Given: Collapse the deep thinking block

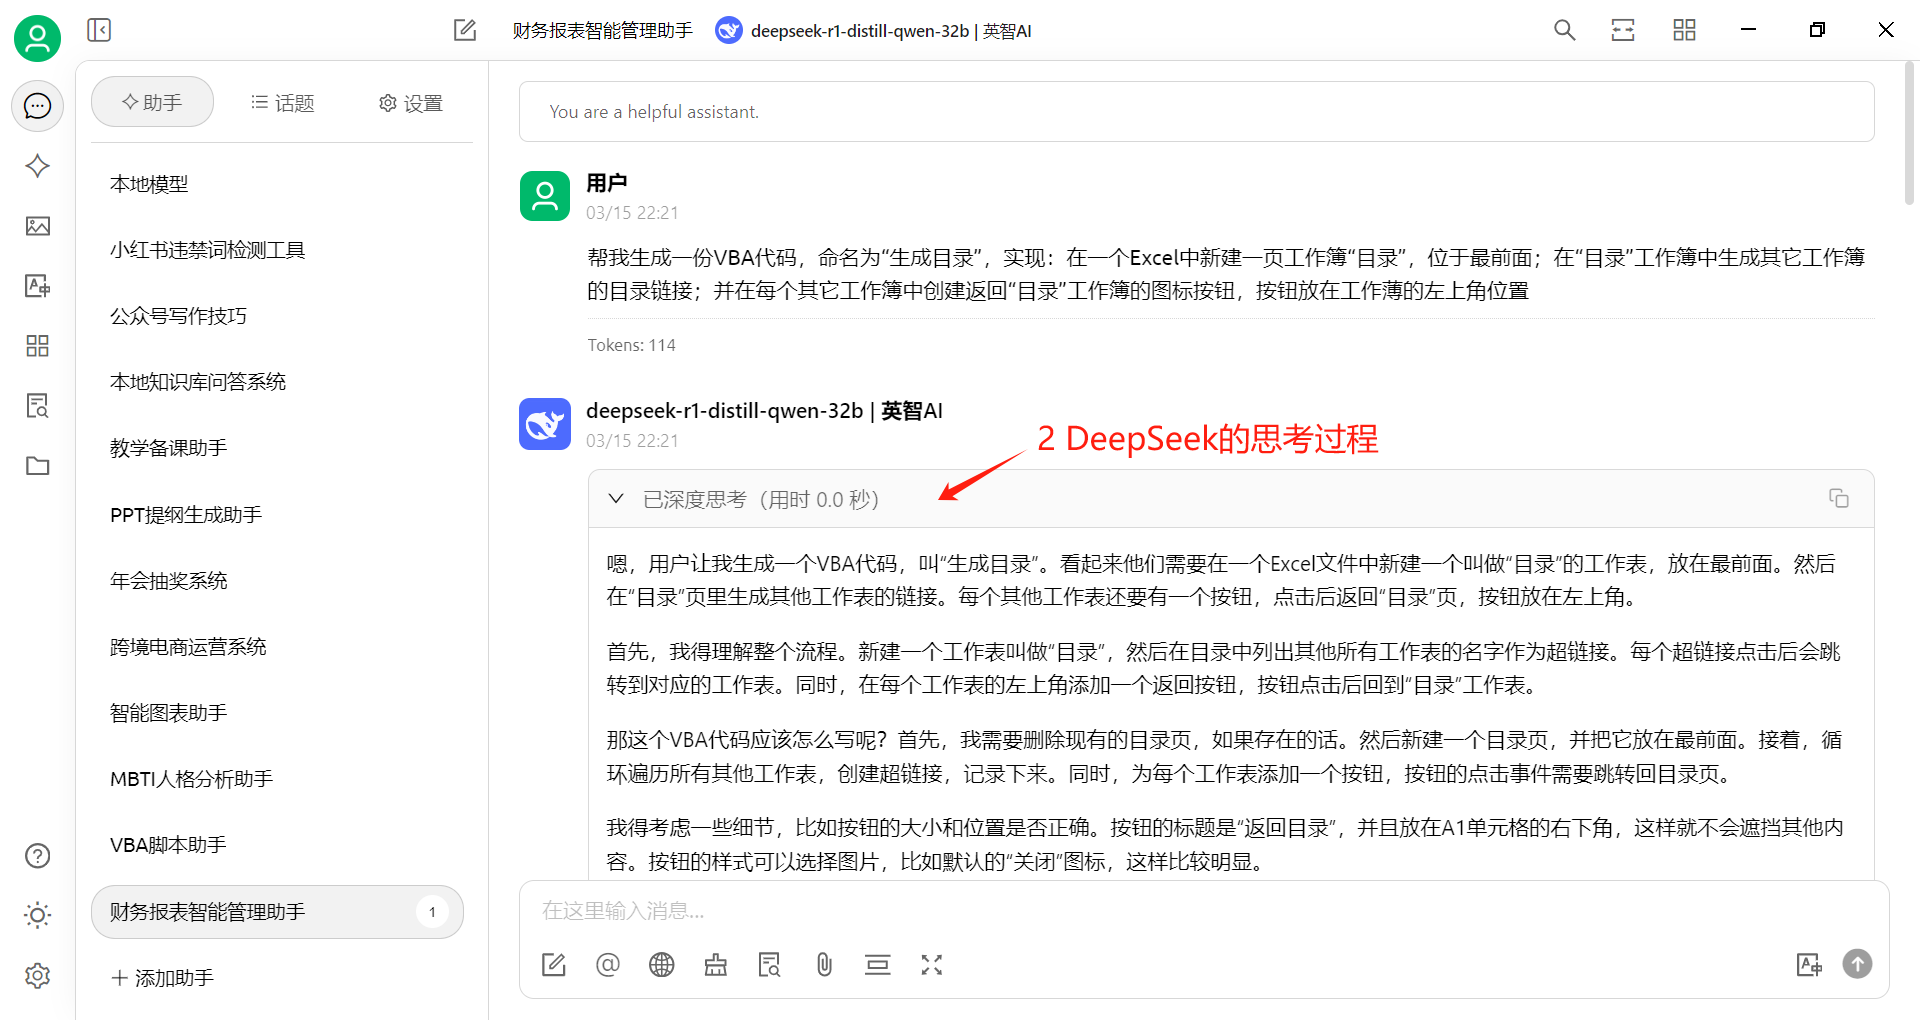Looking at the screenshot, I should click(616, 498).
